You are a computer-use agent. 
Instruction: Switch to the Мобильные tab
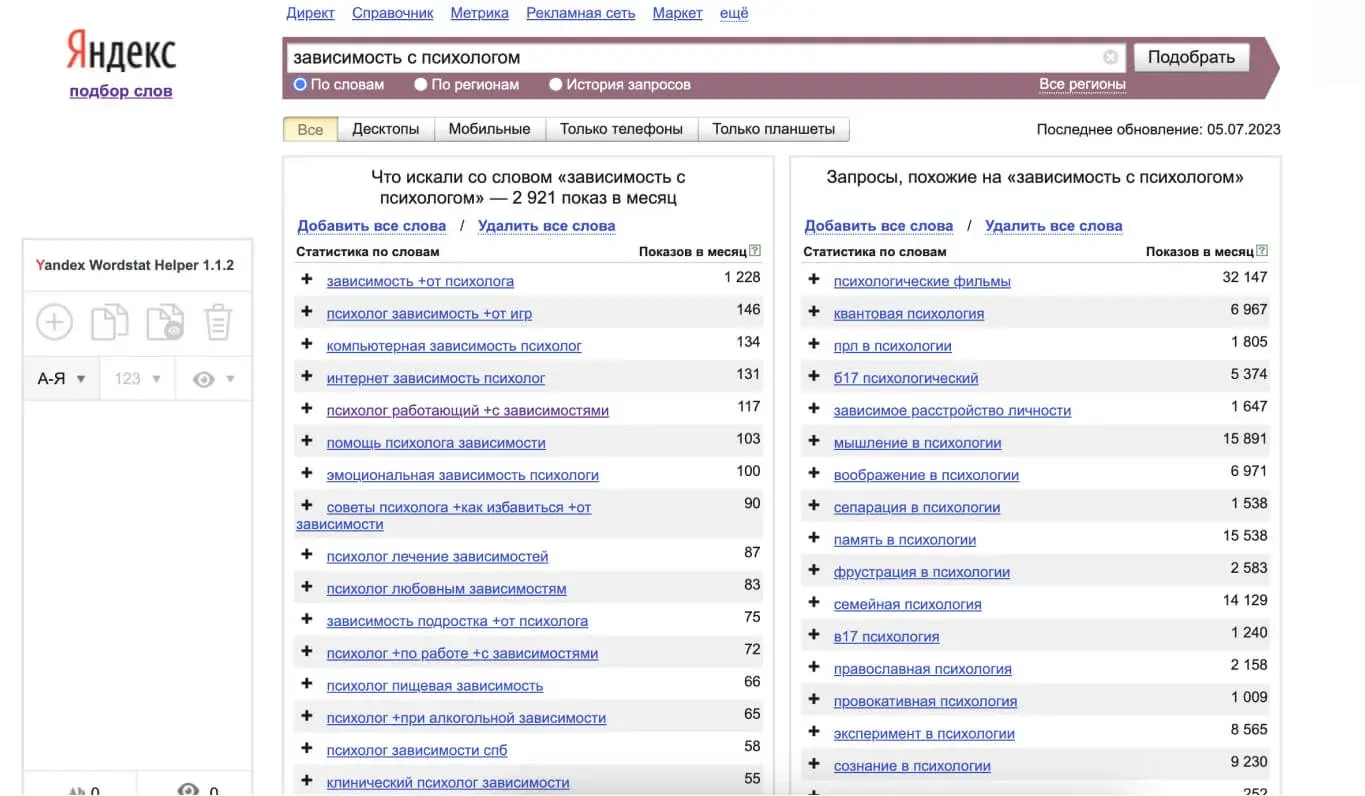[489, 128]
